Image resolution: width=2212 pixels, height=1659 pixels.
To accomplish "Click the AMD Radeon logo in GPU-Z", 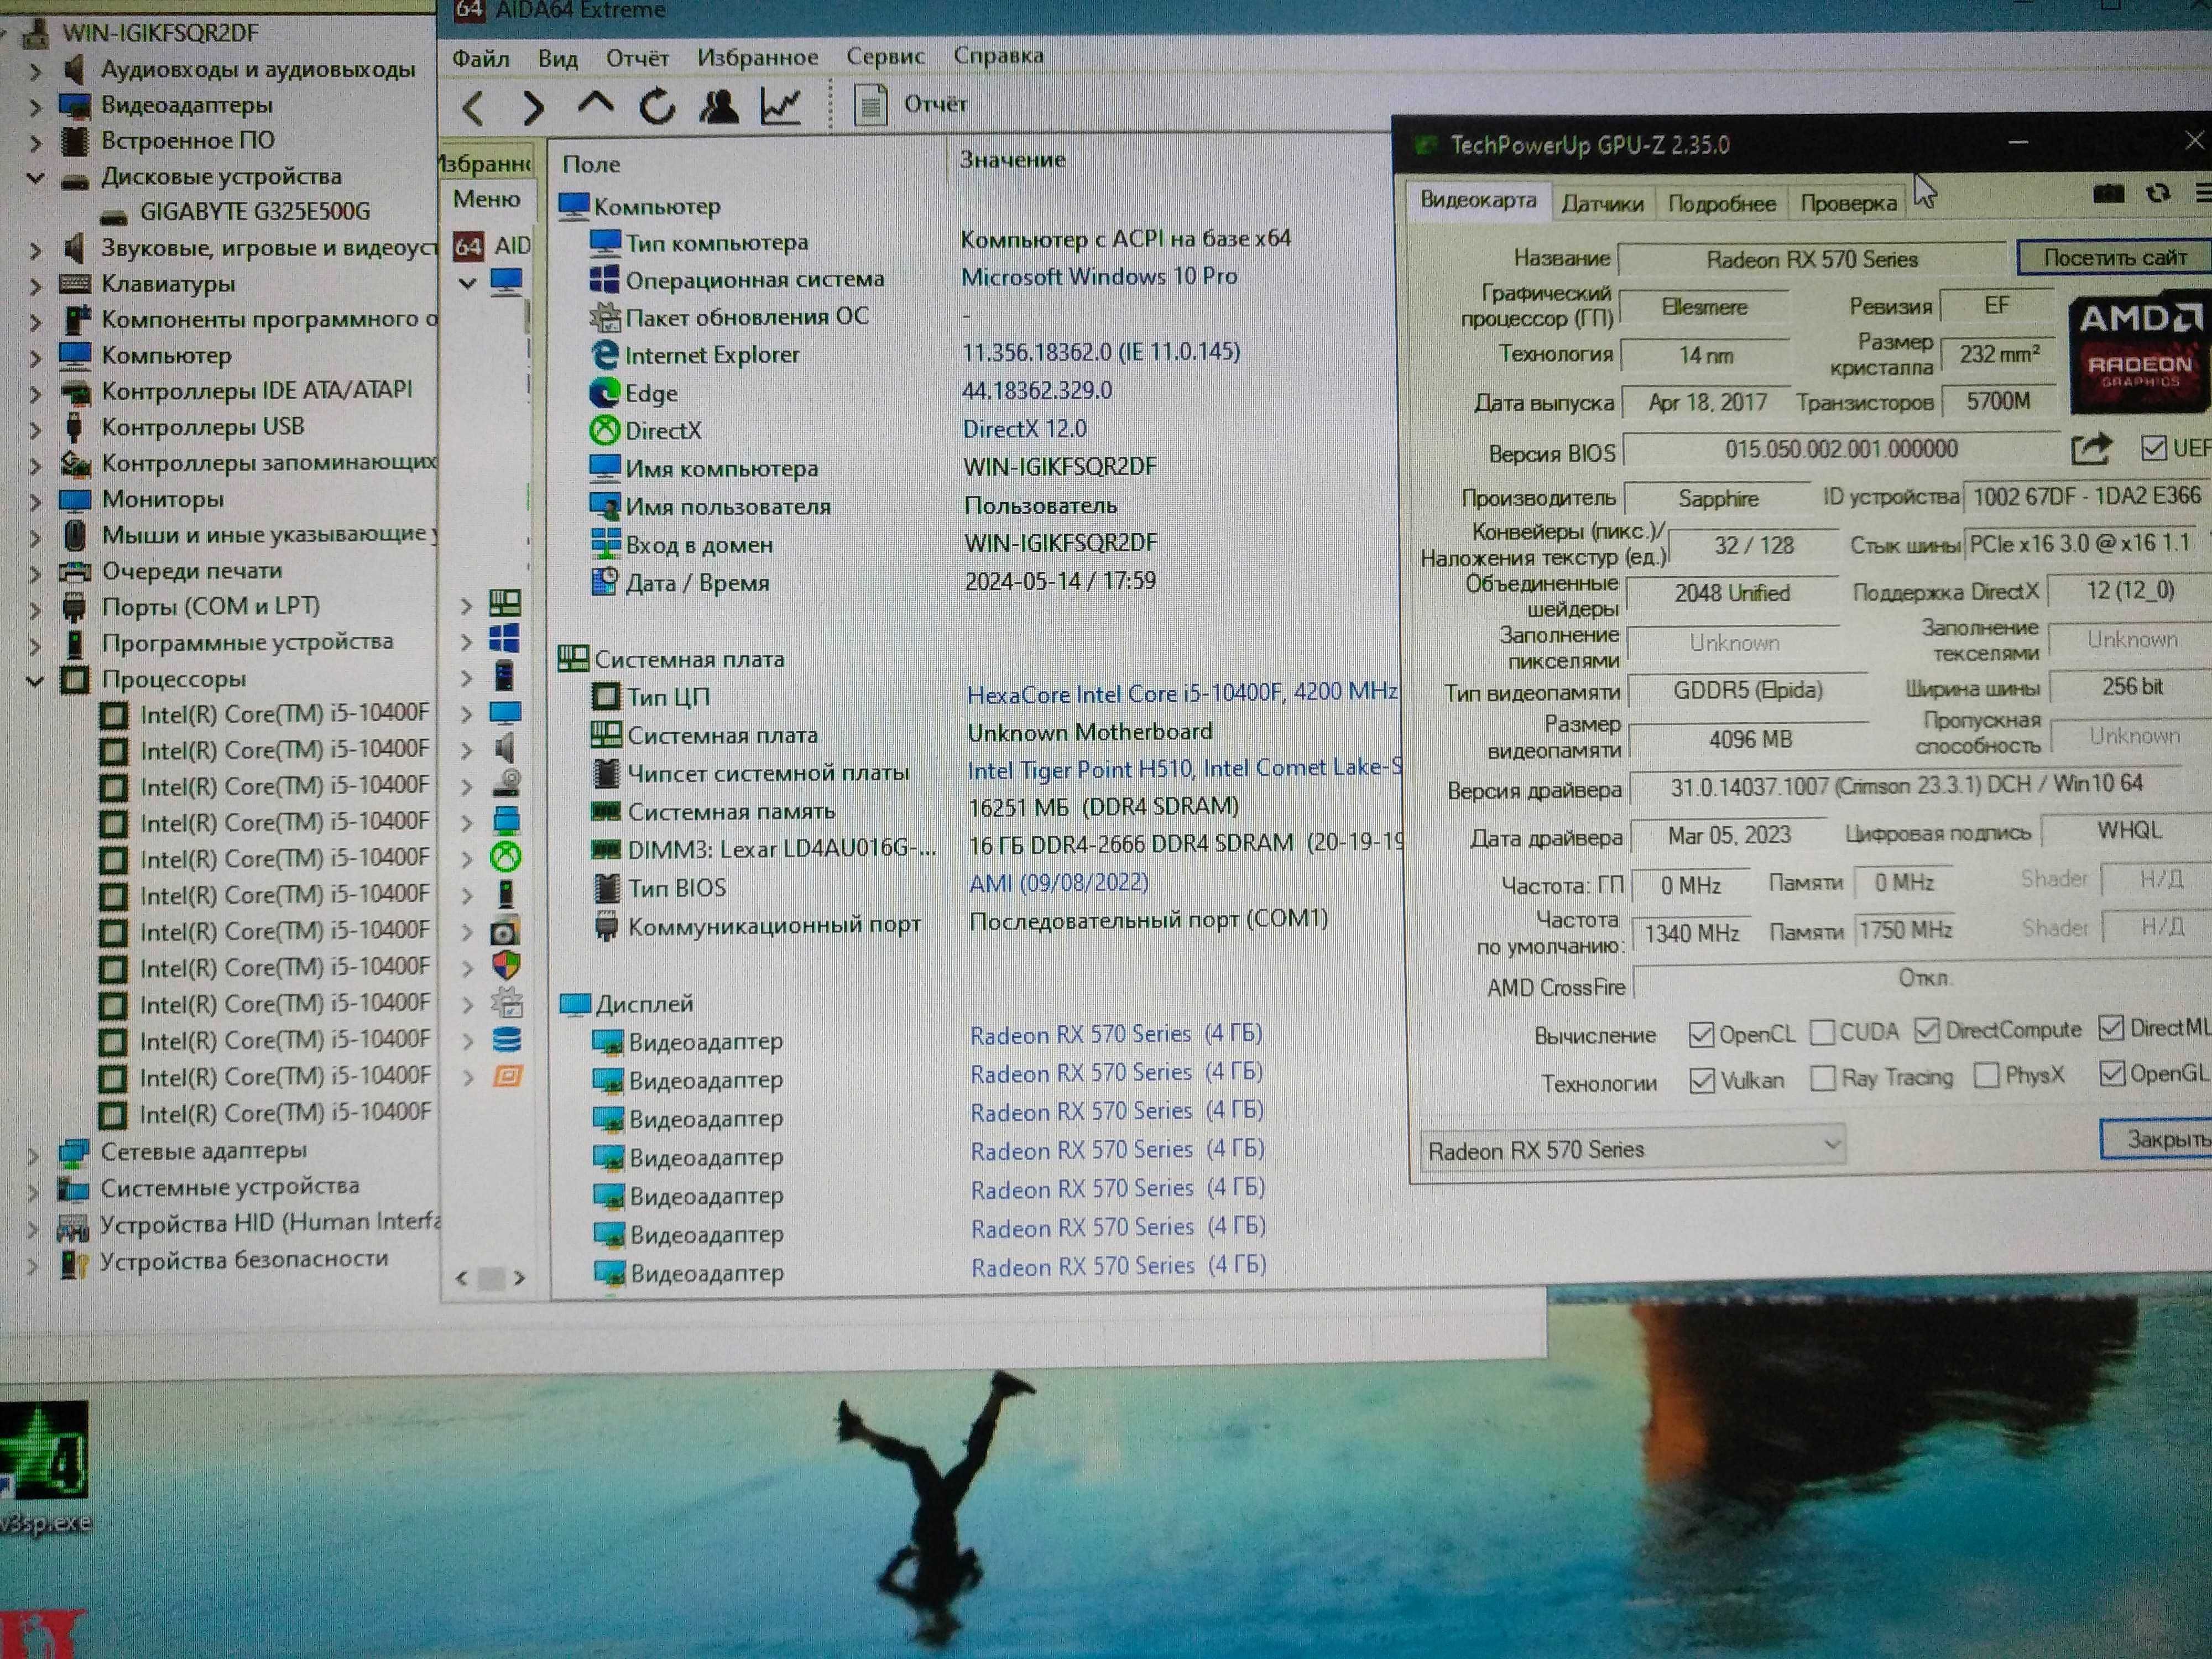I will pos(2140,351).
